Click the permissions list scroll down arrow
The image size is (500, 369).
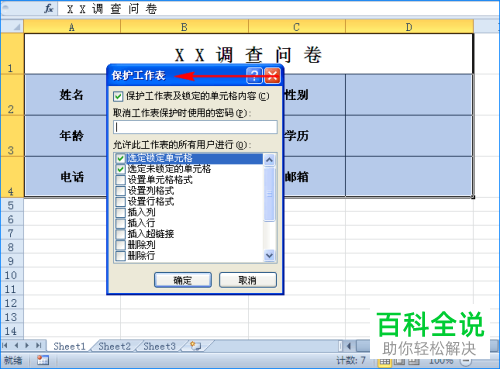pyautogui.click(x=269, y=256)
